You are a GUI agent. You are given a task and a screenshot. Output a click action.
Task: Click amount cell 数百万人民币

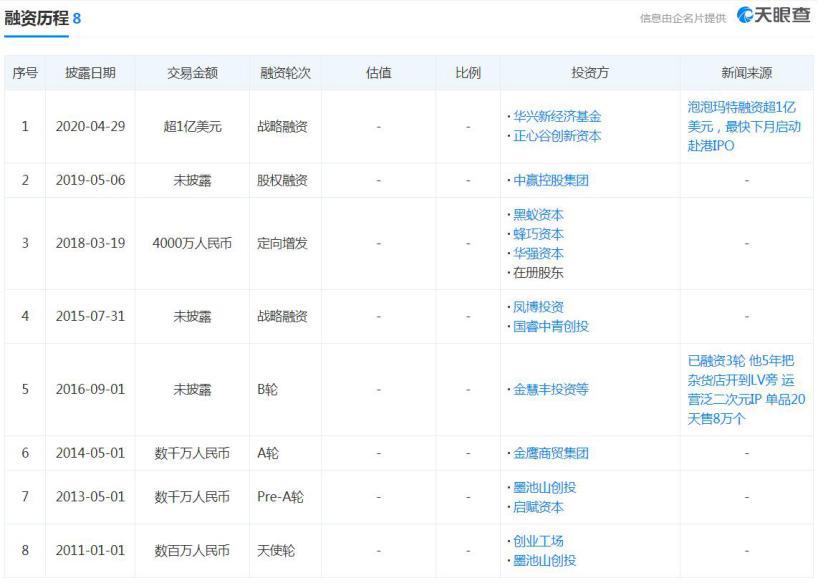pyautogui.click(x=193, y=551)
